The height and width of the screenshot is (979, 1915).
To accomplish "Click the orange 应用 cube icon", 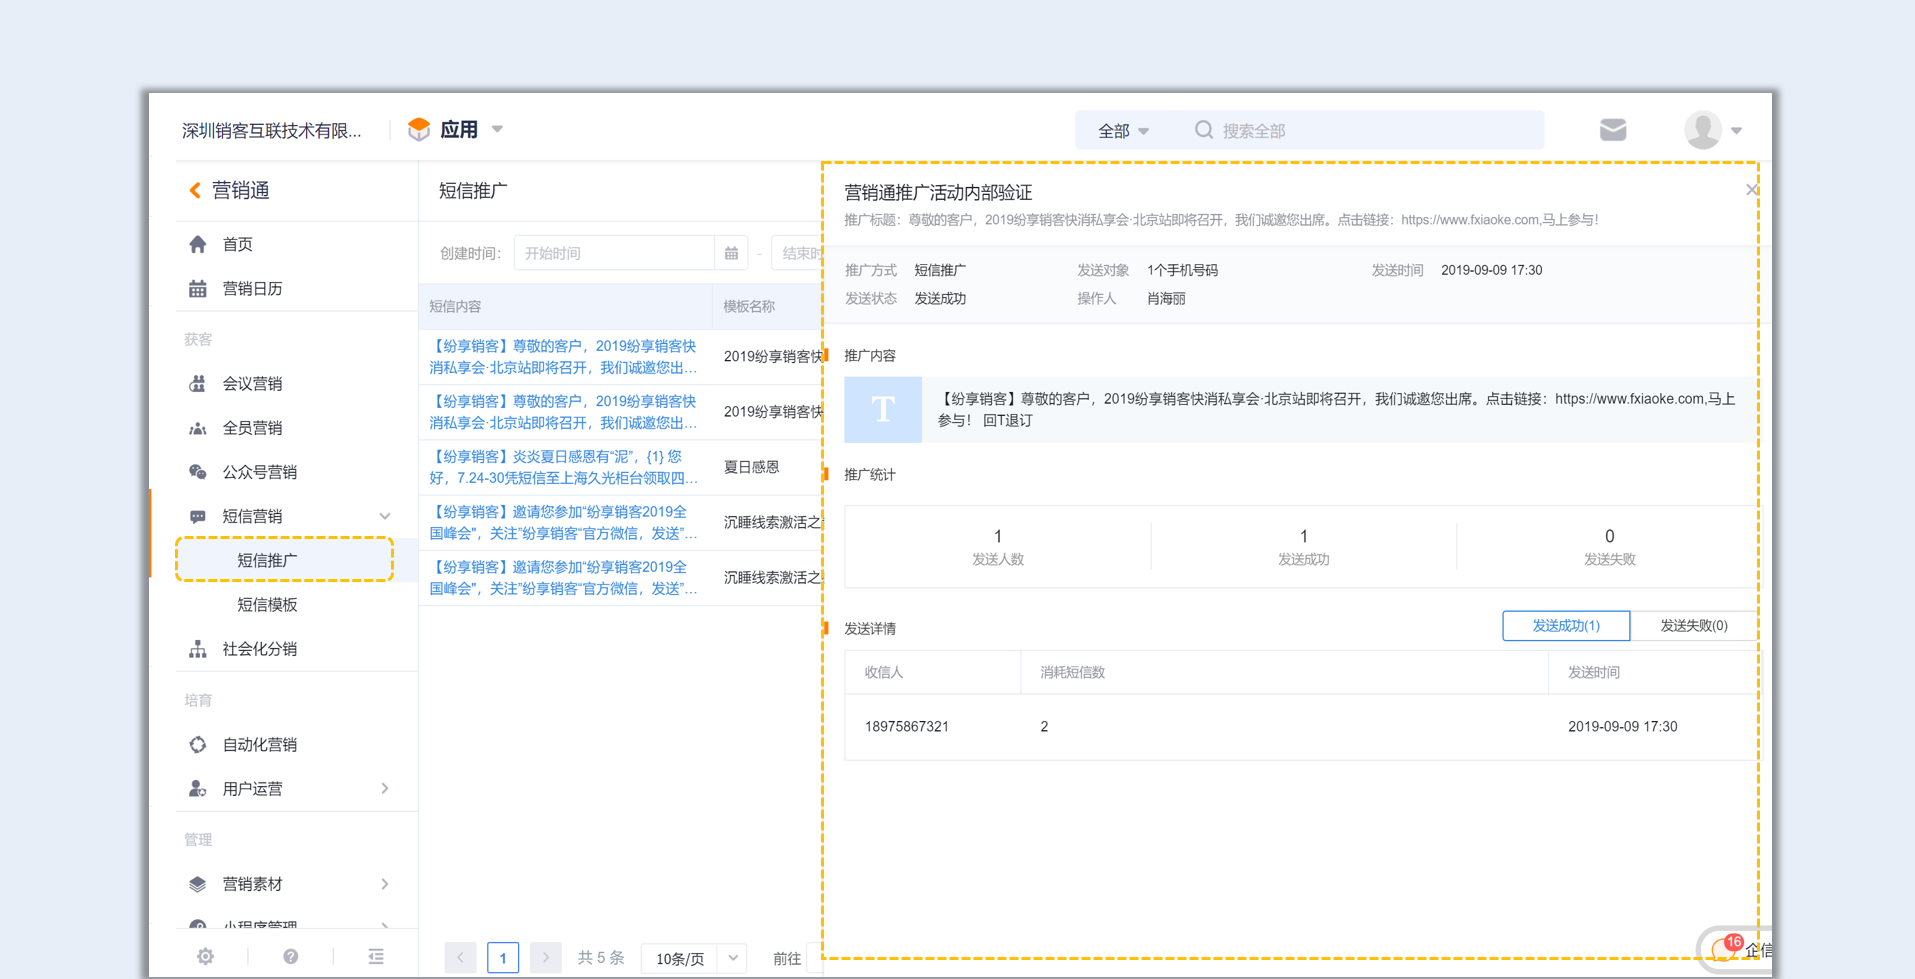I will tap(419, 129).
